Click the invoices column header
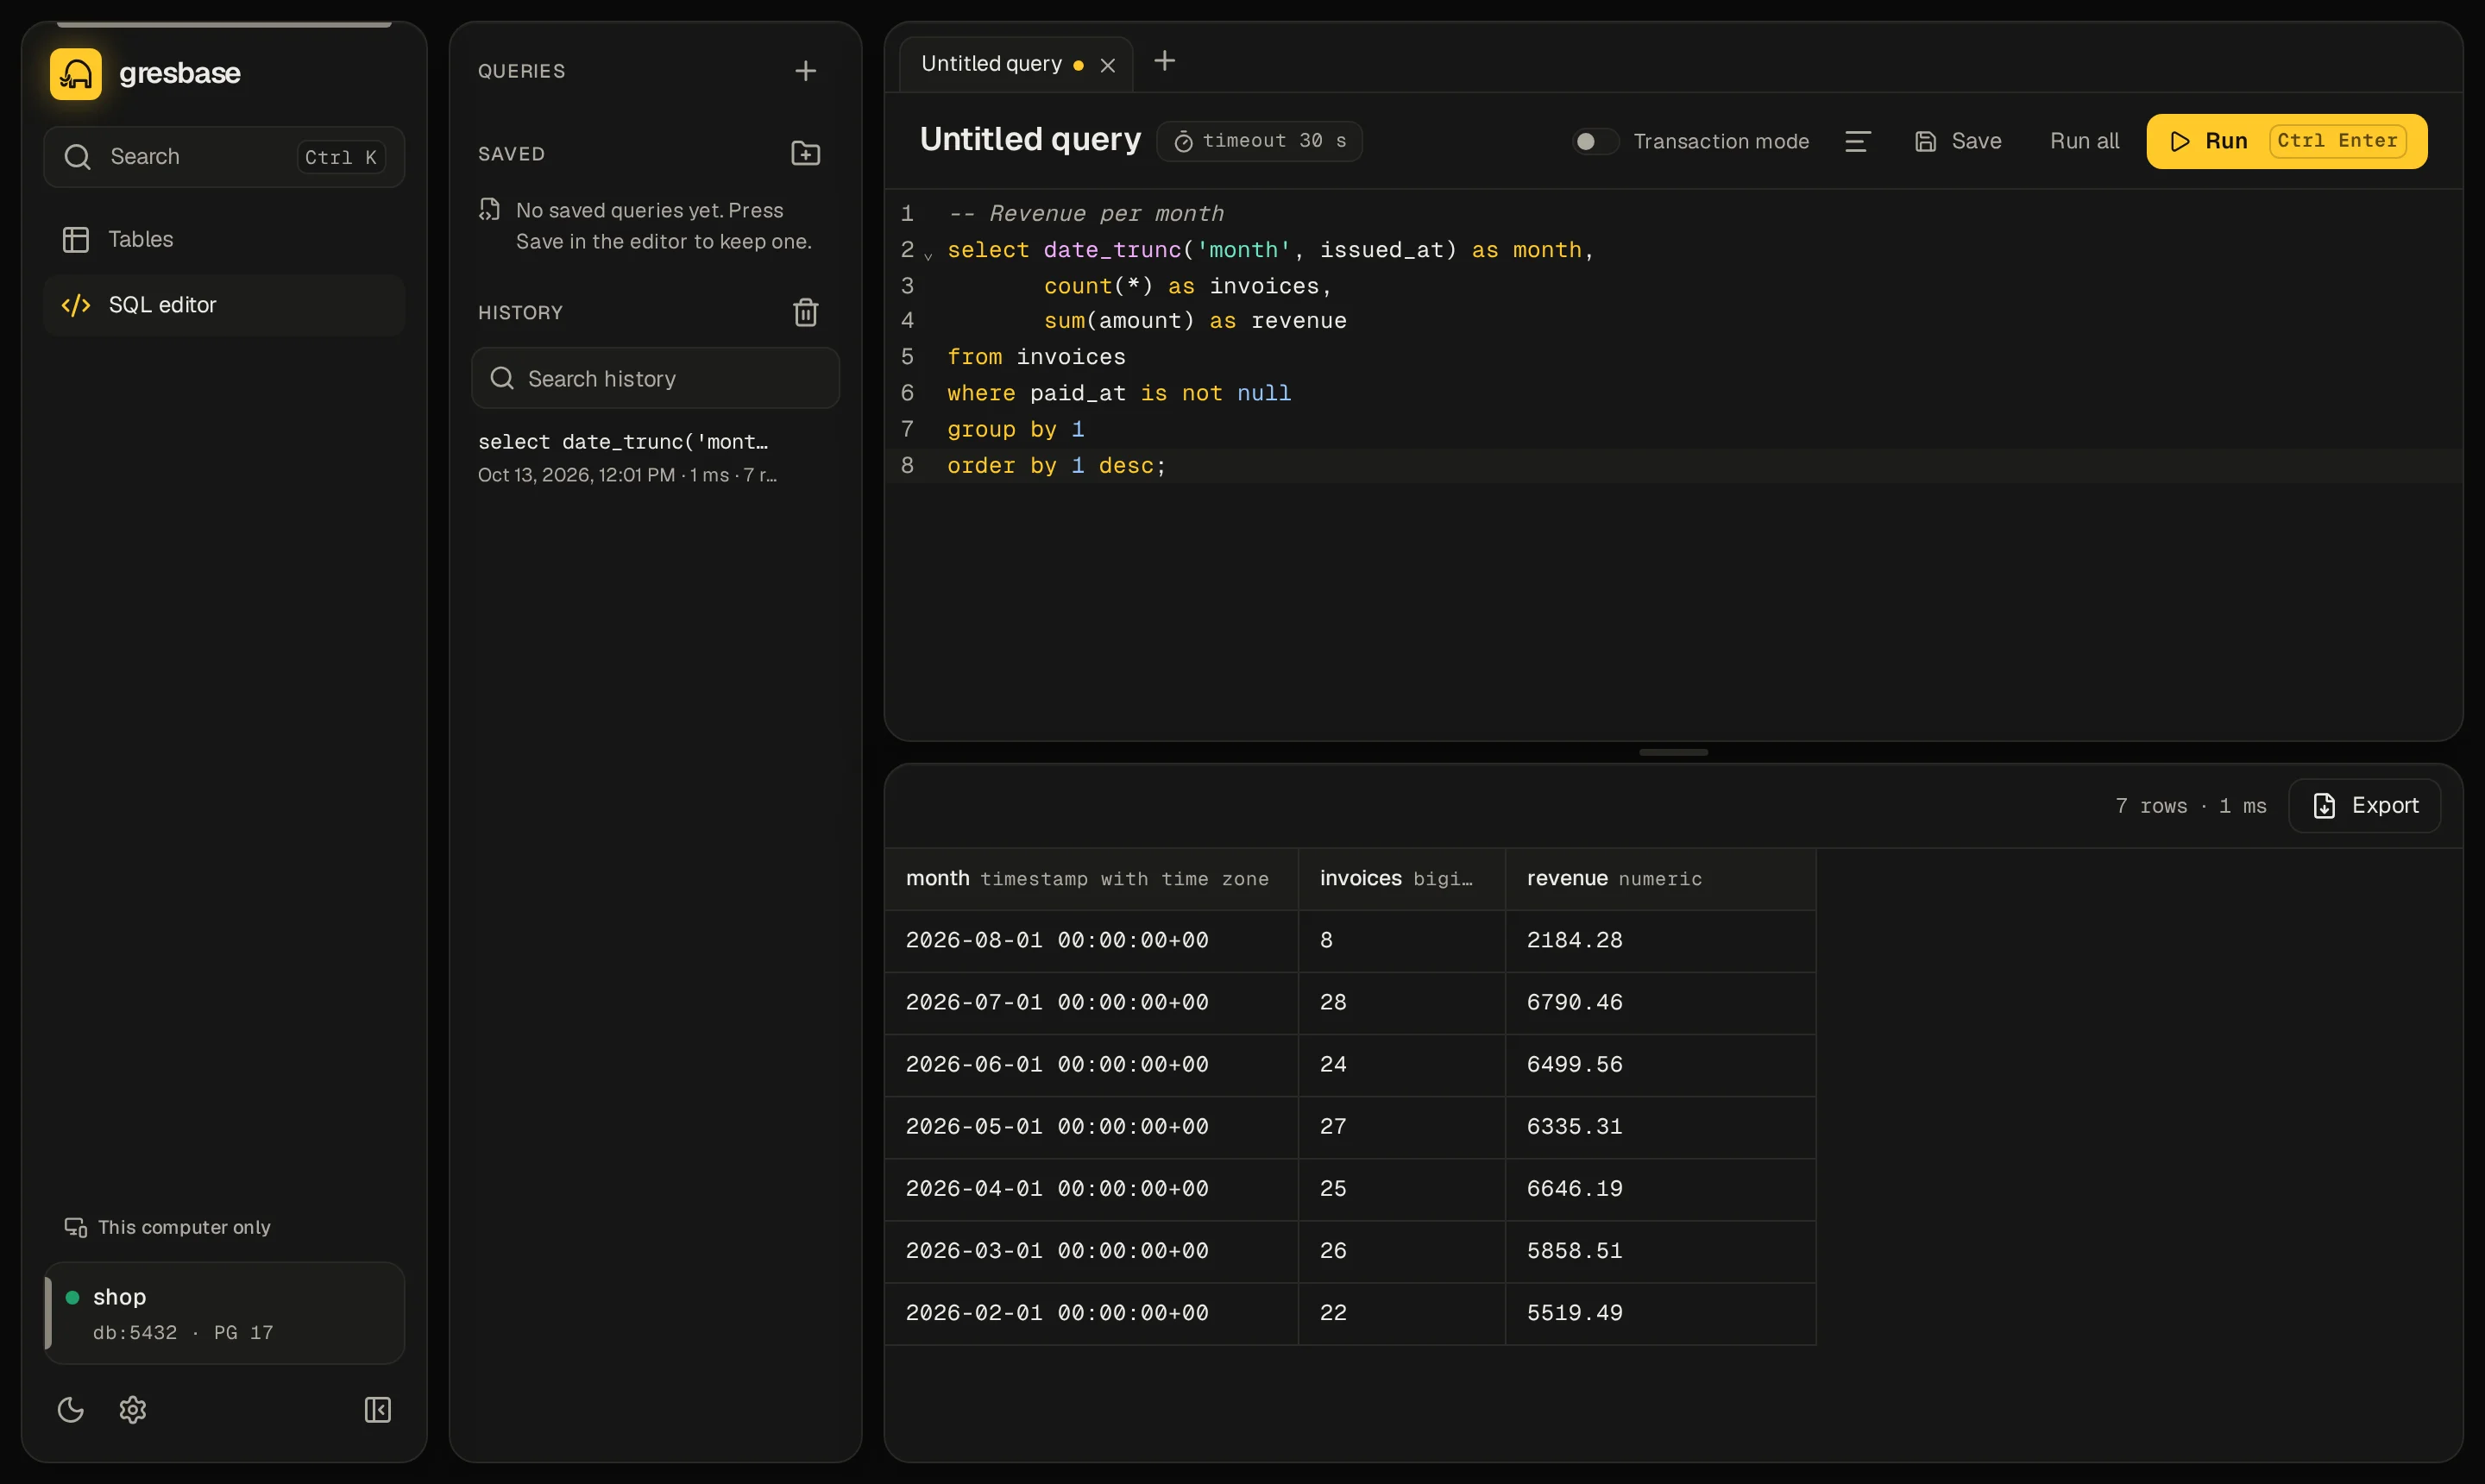The width and height of the screenshot is (2485, 1484). coord(1402,879)
